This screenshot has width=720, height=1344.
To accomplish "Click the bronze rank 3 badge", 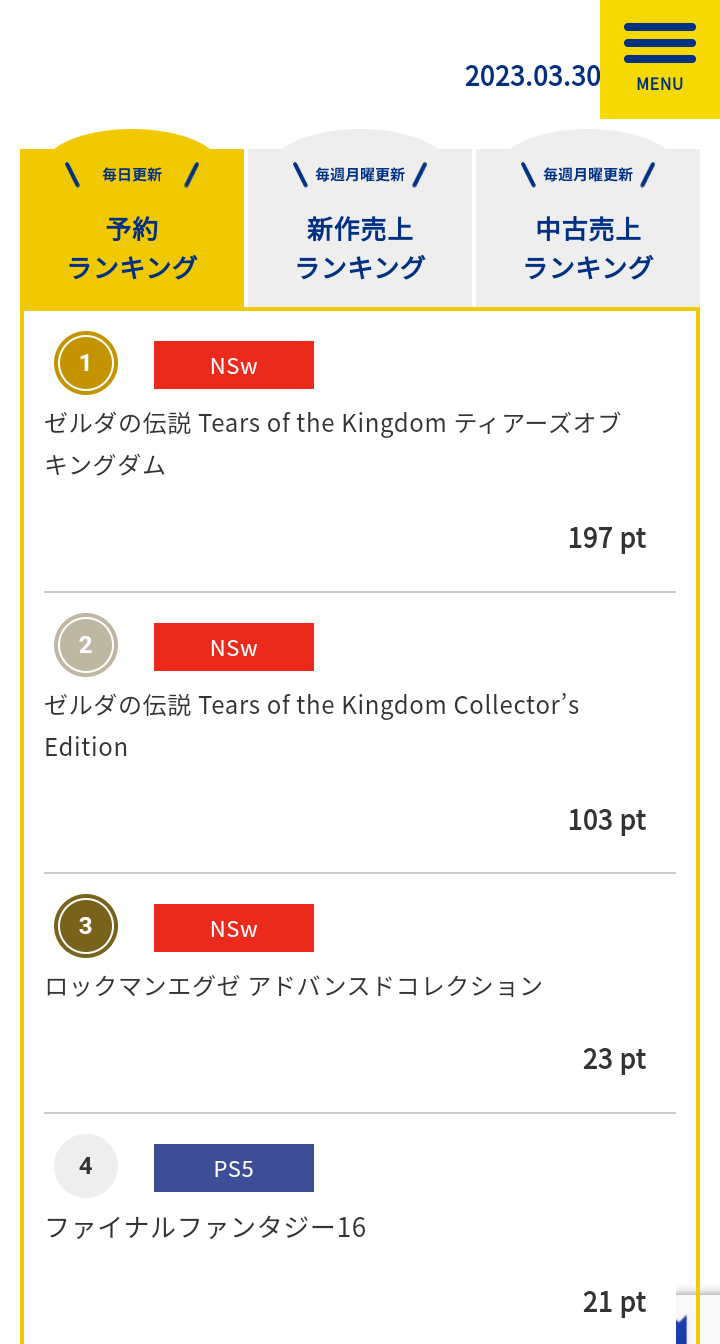I will pos(86,926).
